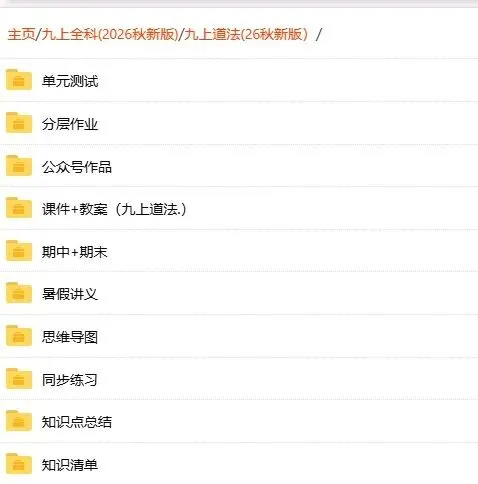478x484 pixels.
Task: Open the 思维导图 folder icon
Action: coord(19,336)
